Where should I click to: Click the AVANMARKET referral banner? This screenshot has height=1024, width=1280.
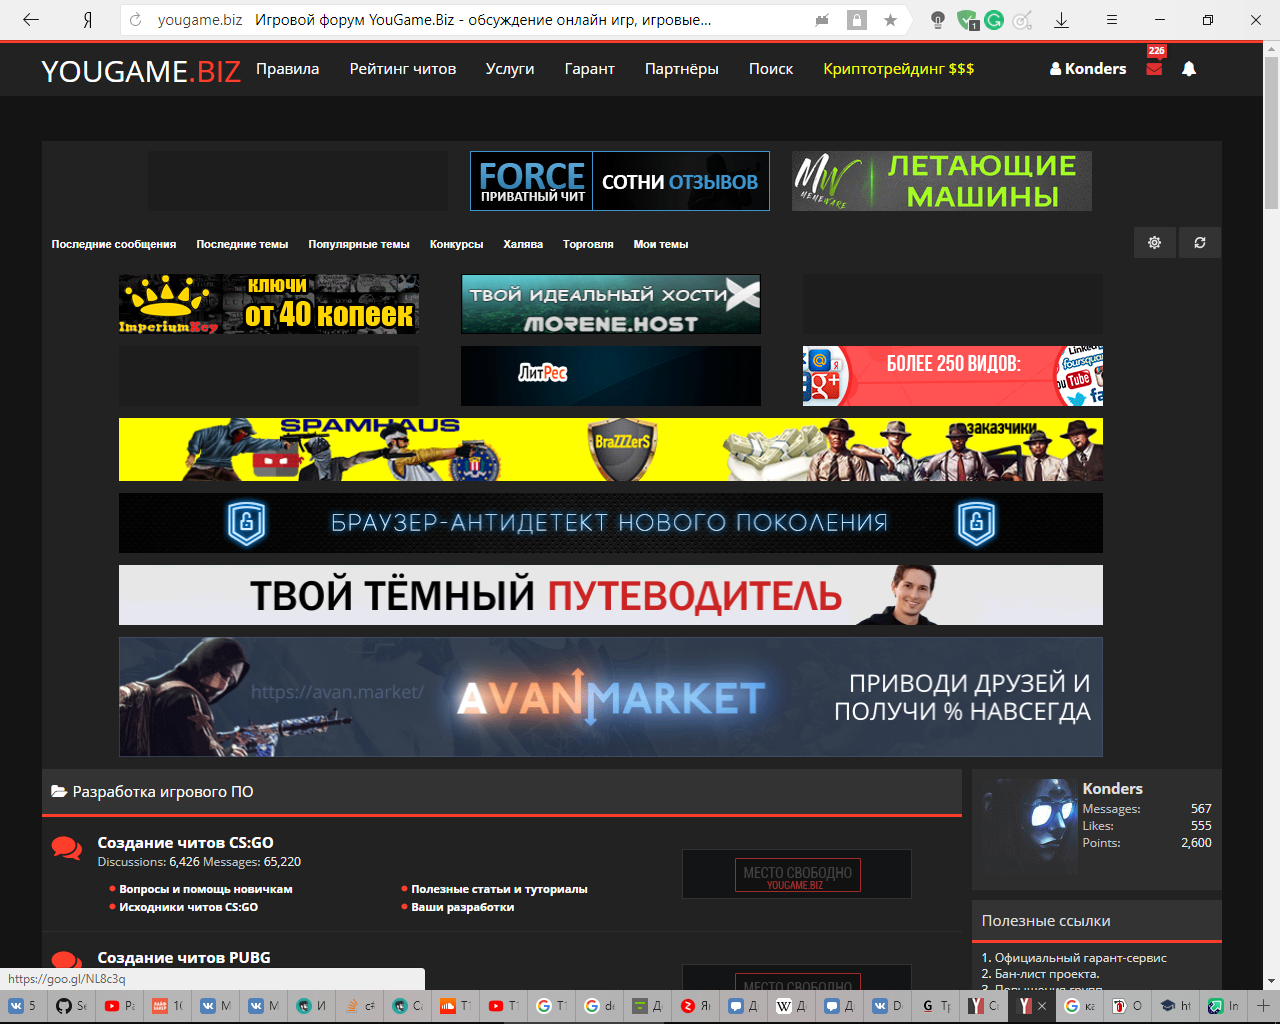coord(611,697)
